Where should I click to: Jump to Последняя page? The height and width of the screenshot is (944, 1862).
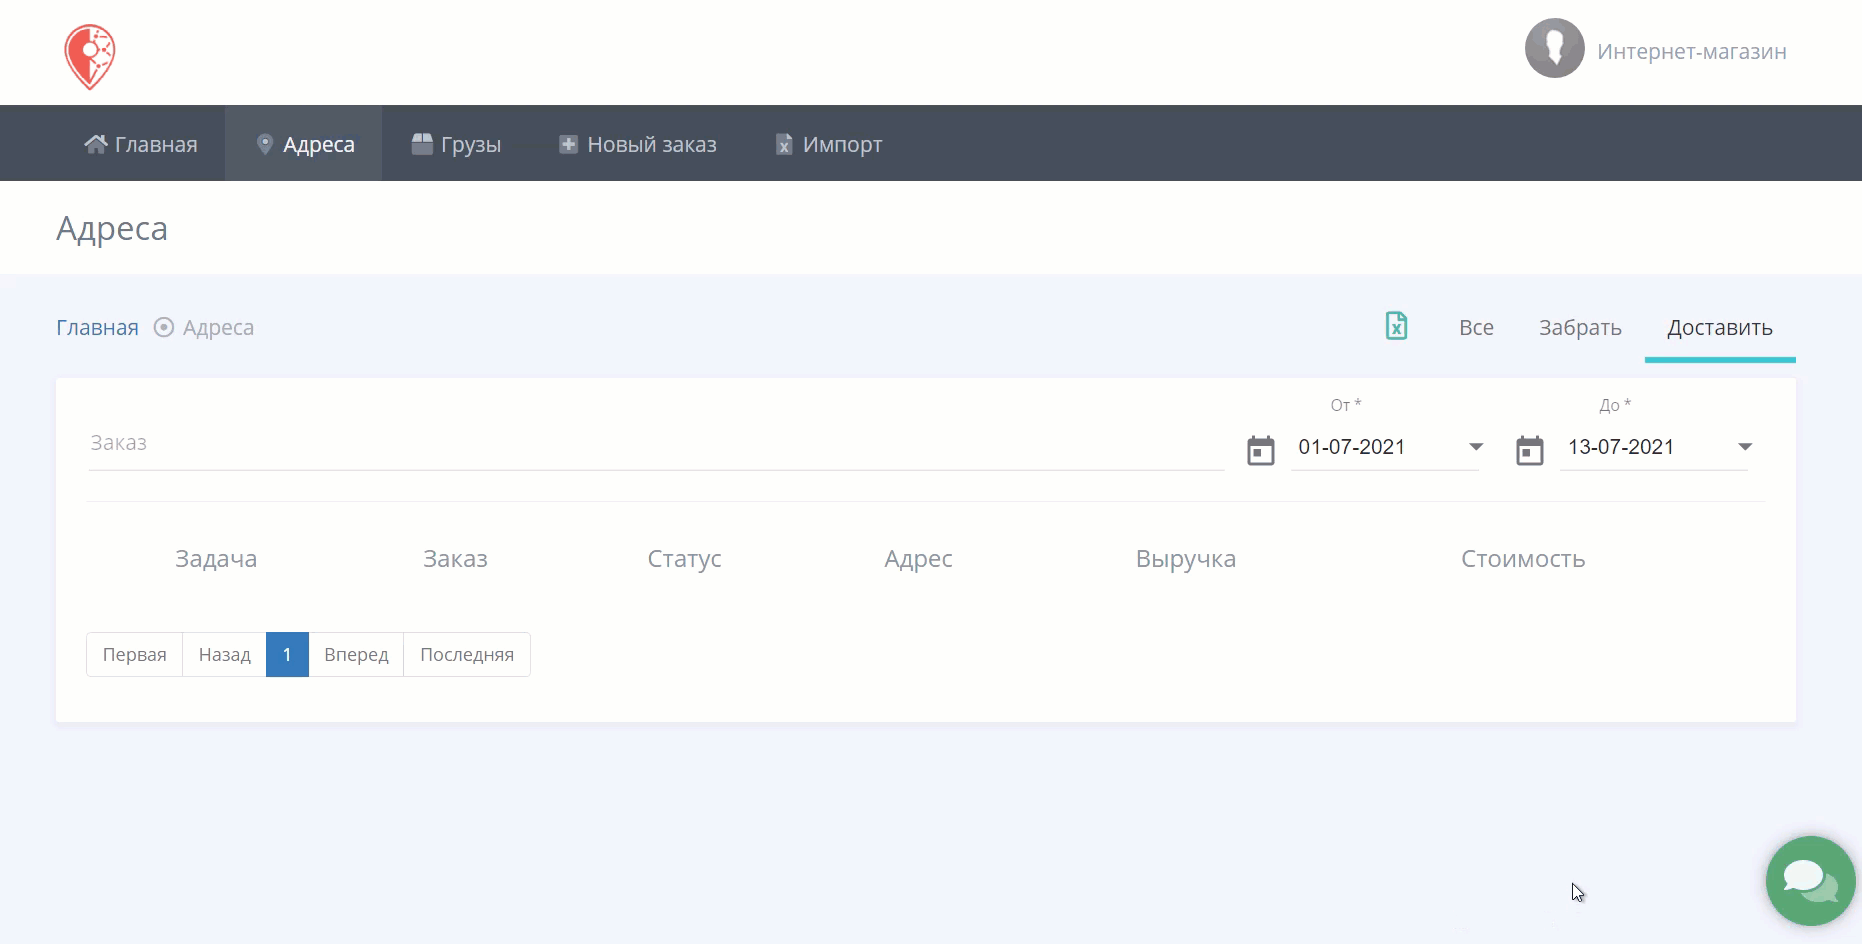467,654
